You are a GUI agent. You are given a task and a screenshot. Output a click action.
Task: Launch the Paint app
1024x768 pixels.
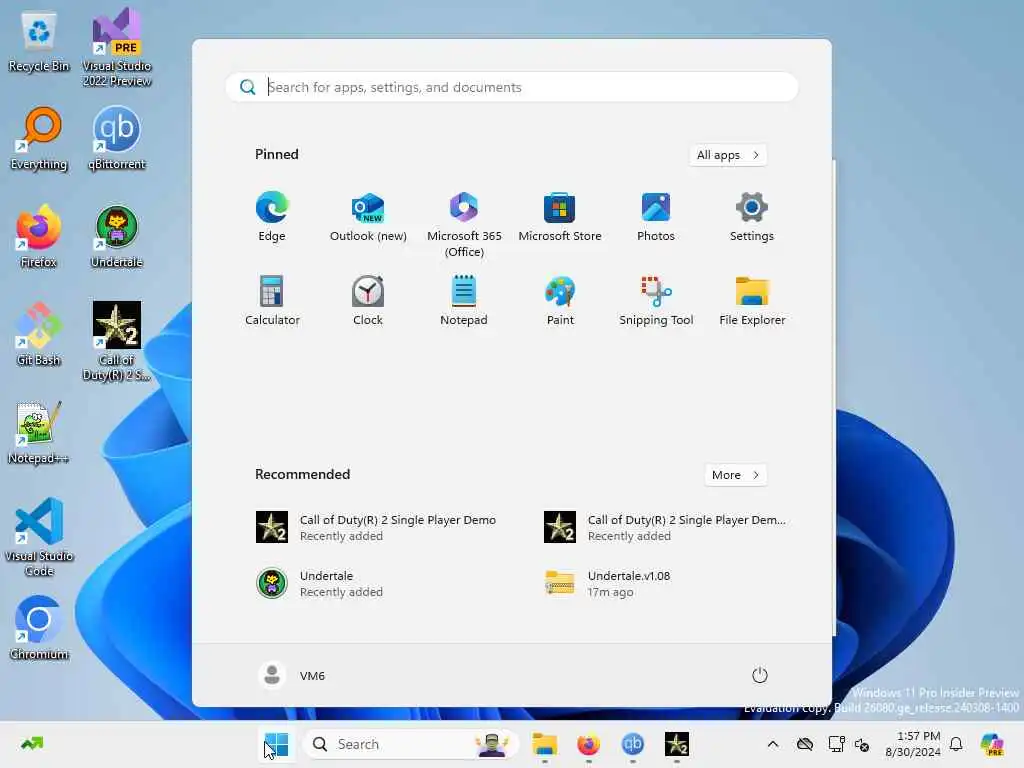[560, 300]
